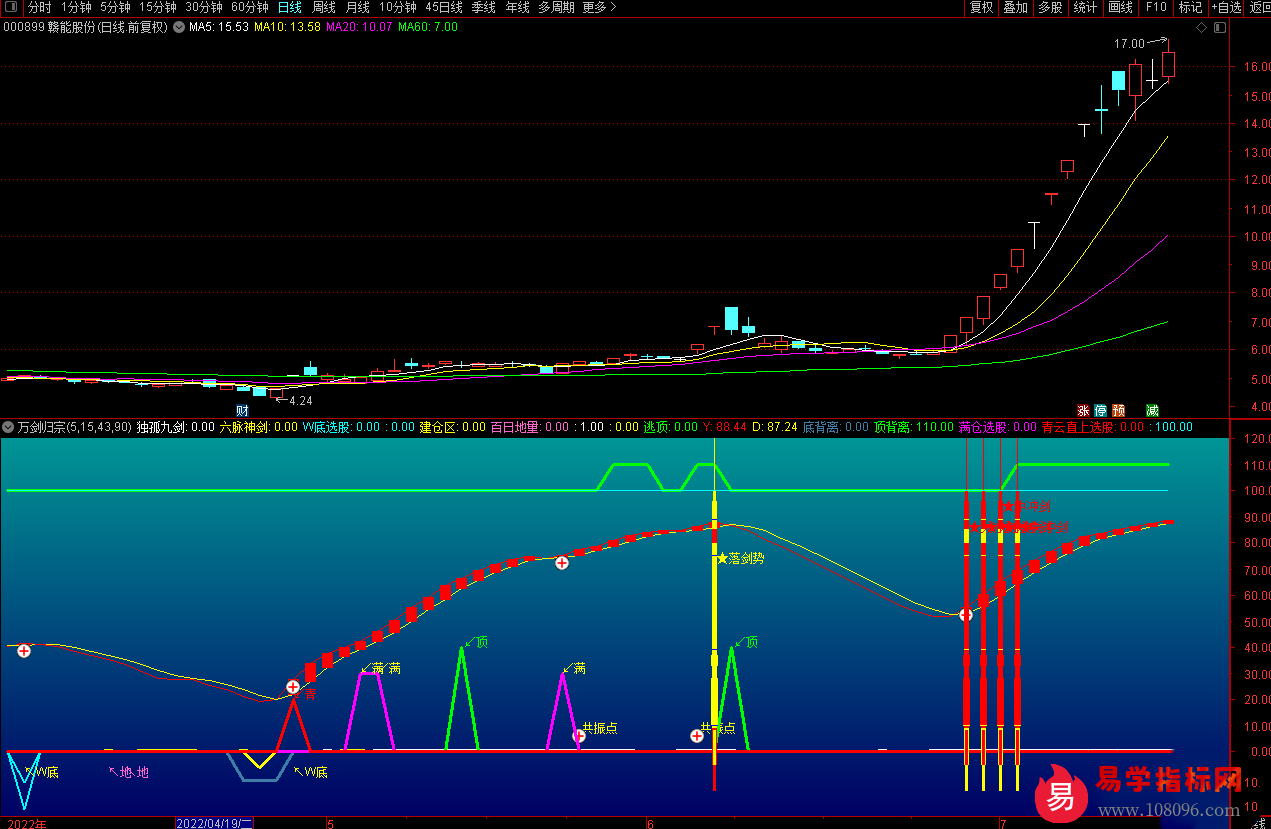Click the MA5: 15.53 label

pos(219,27)
